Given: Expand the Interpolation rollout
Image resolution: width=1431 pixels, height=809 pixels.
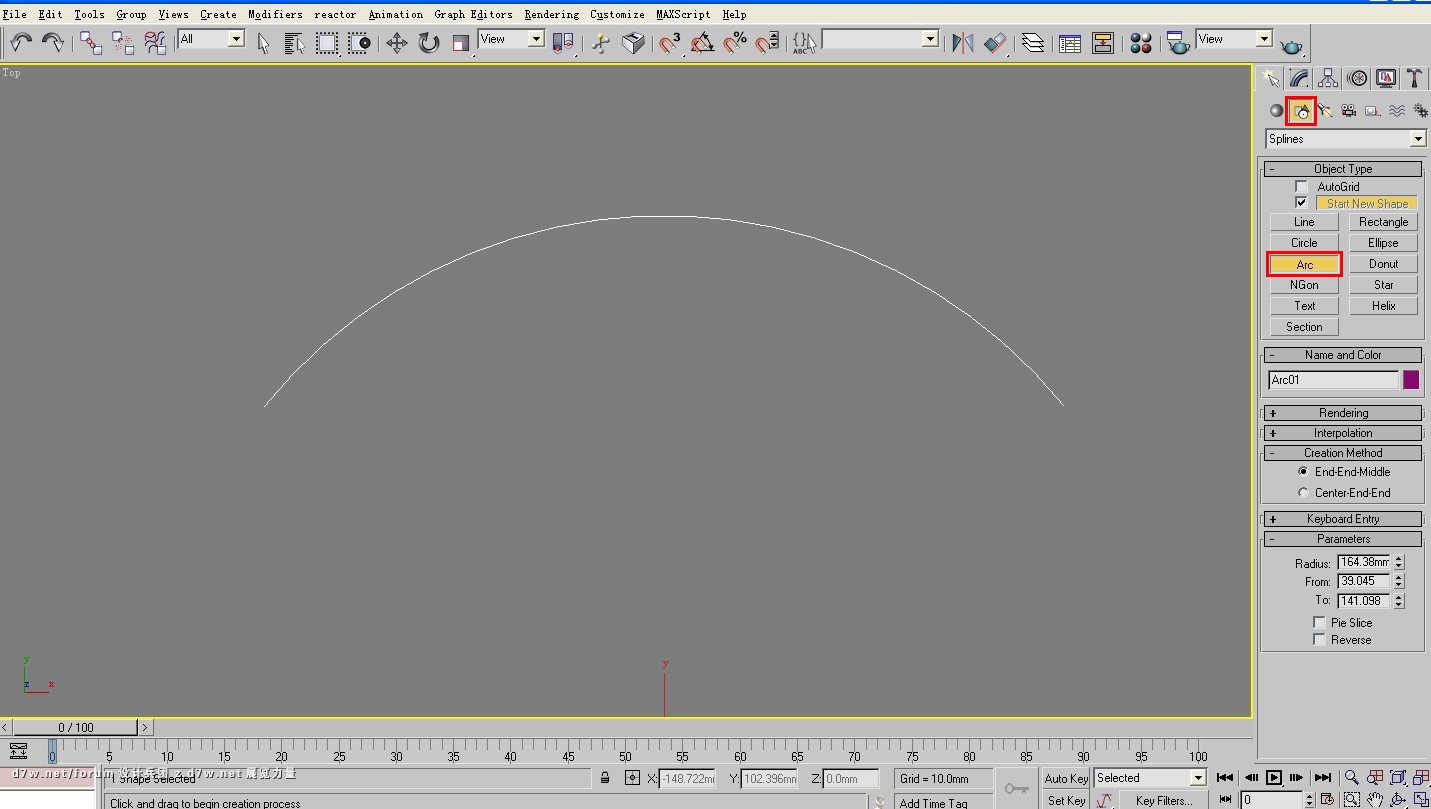Looking at the screenshot, I should point(1343,433).
